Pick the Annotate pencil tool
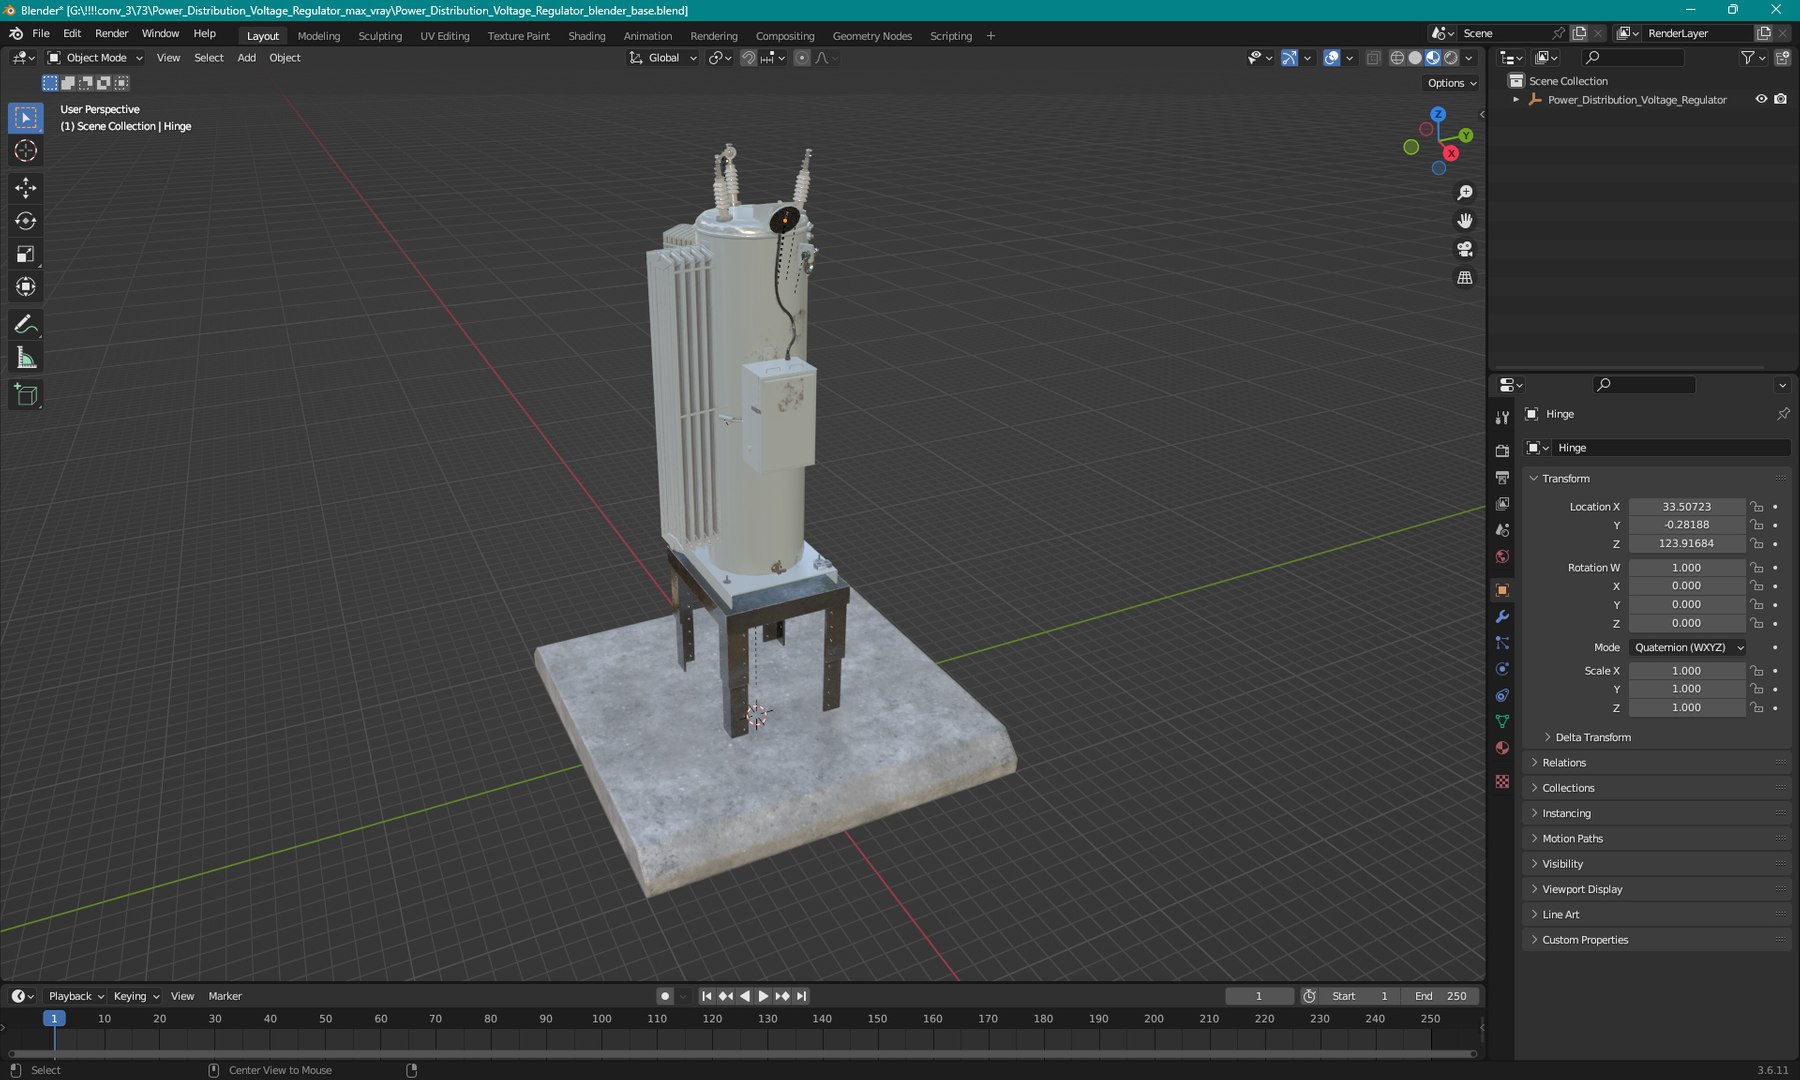The height and width of the screenshot is (1080, 1800). [26, 324]
